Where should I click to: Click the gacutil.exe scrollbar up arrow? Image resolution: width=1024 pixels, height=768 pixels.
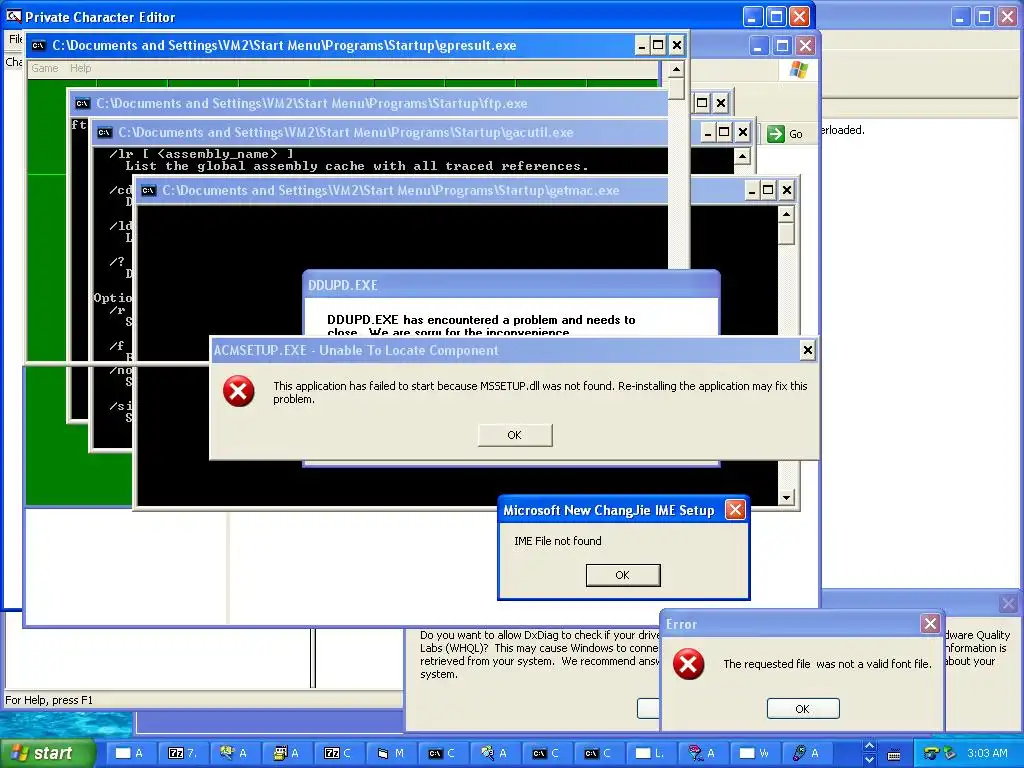(742, 157)
